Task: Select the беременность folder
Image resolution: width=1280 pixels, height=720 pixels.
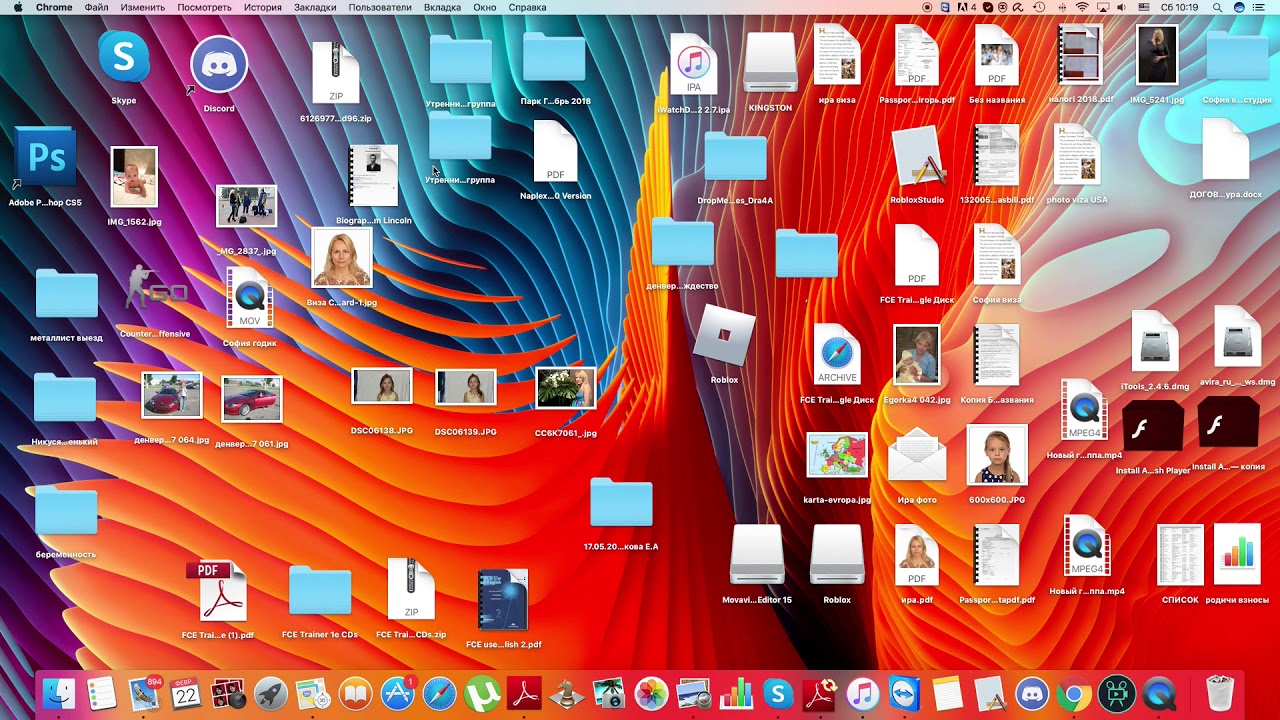Action: pos(66,510)
